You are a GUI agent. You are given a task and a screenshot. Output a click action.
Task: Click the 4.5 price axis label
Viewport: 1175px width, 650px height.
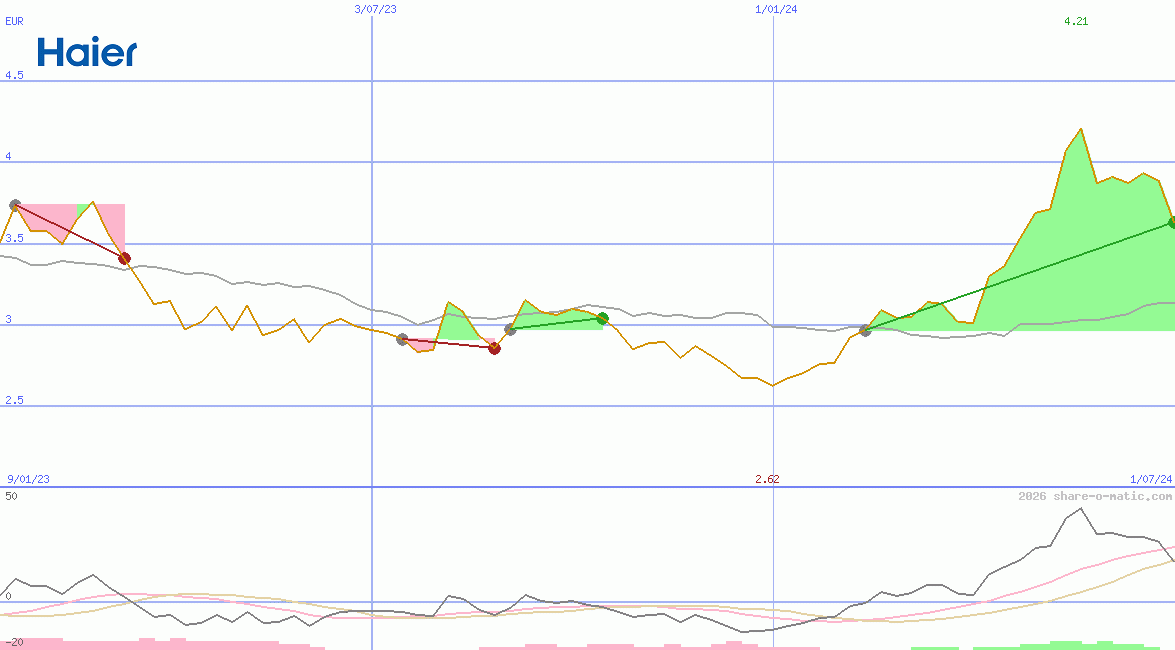coord(14,75)
